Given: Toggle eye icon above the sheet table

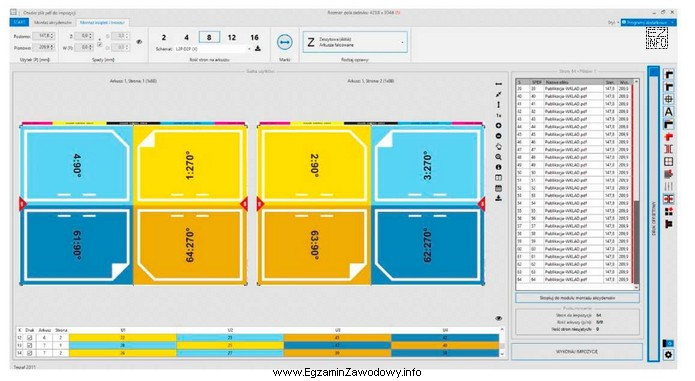Looking at the screenshot, I should point(499,318).
